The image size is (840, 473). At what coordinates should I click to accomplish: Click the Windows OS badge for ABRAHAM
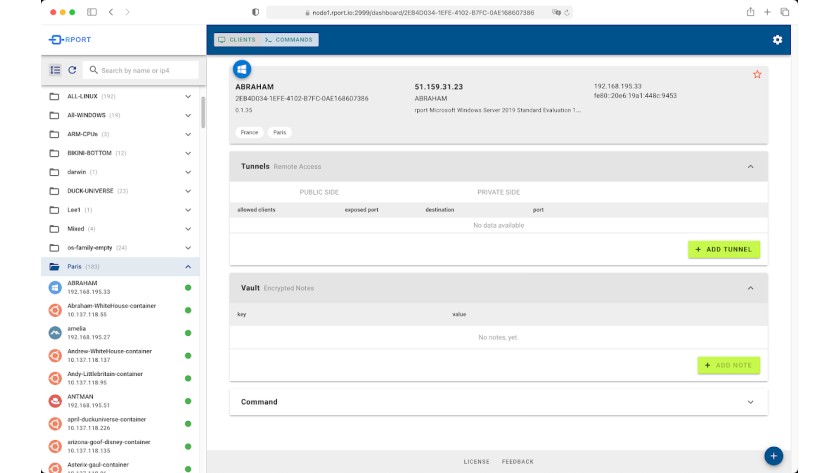pos(242,69)
